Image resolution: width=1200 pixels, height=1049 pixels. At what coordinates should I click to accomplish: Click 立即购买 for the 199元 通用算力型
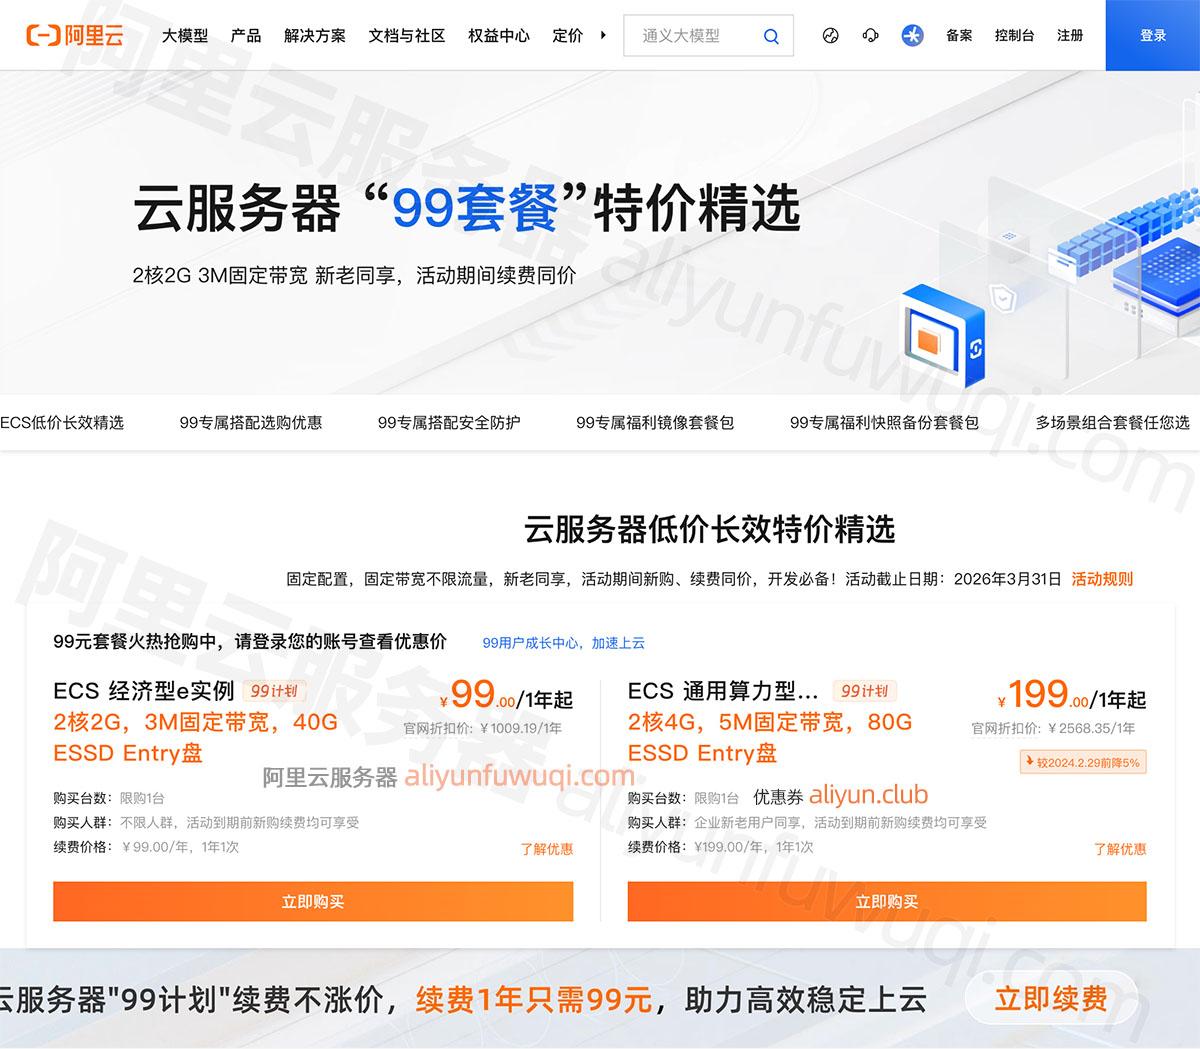[887, 901]
